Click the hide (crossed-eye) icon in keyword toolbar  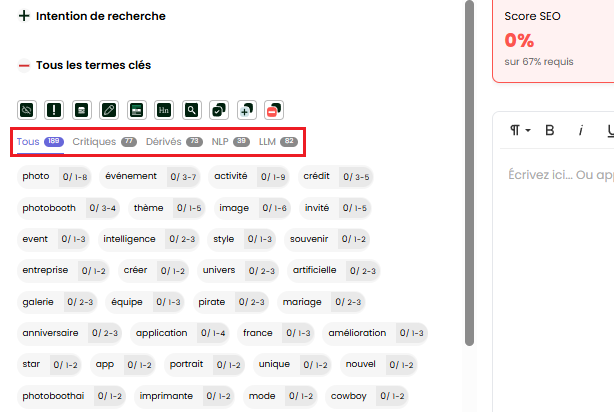click(x=27, y=109)
